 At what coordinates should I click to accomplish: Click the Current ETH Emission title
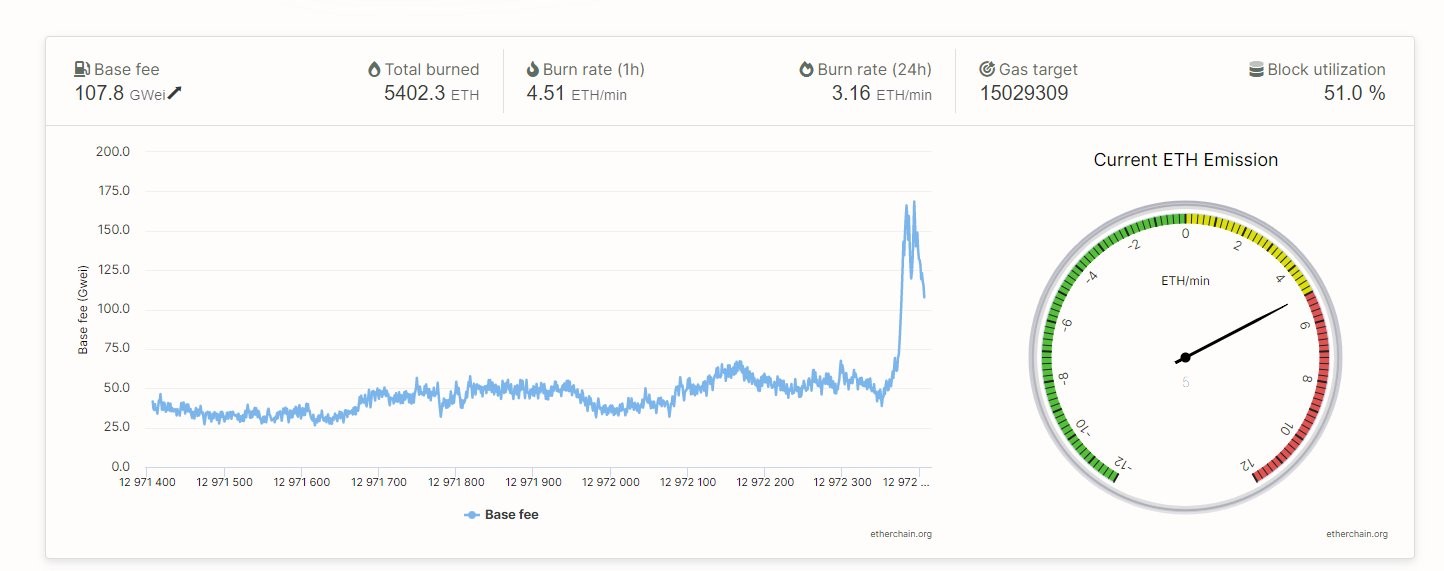pyautogui.click(x=1186, y=160)
